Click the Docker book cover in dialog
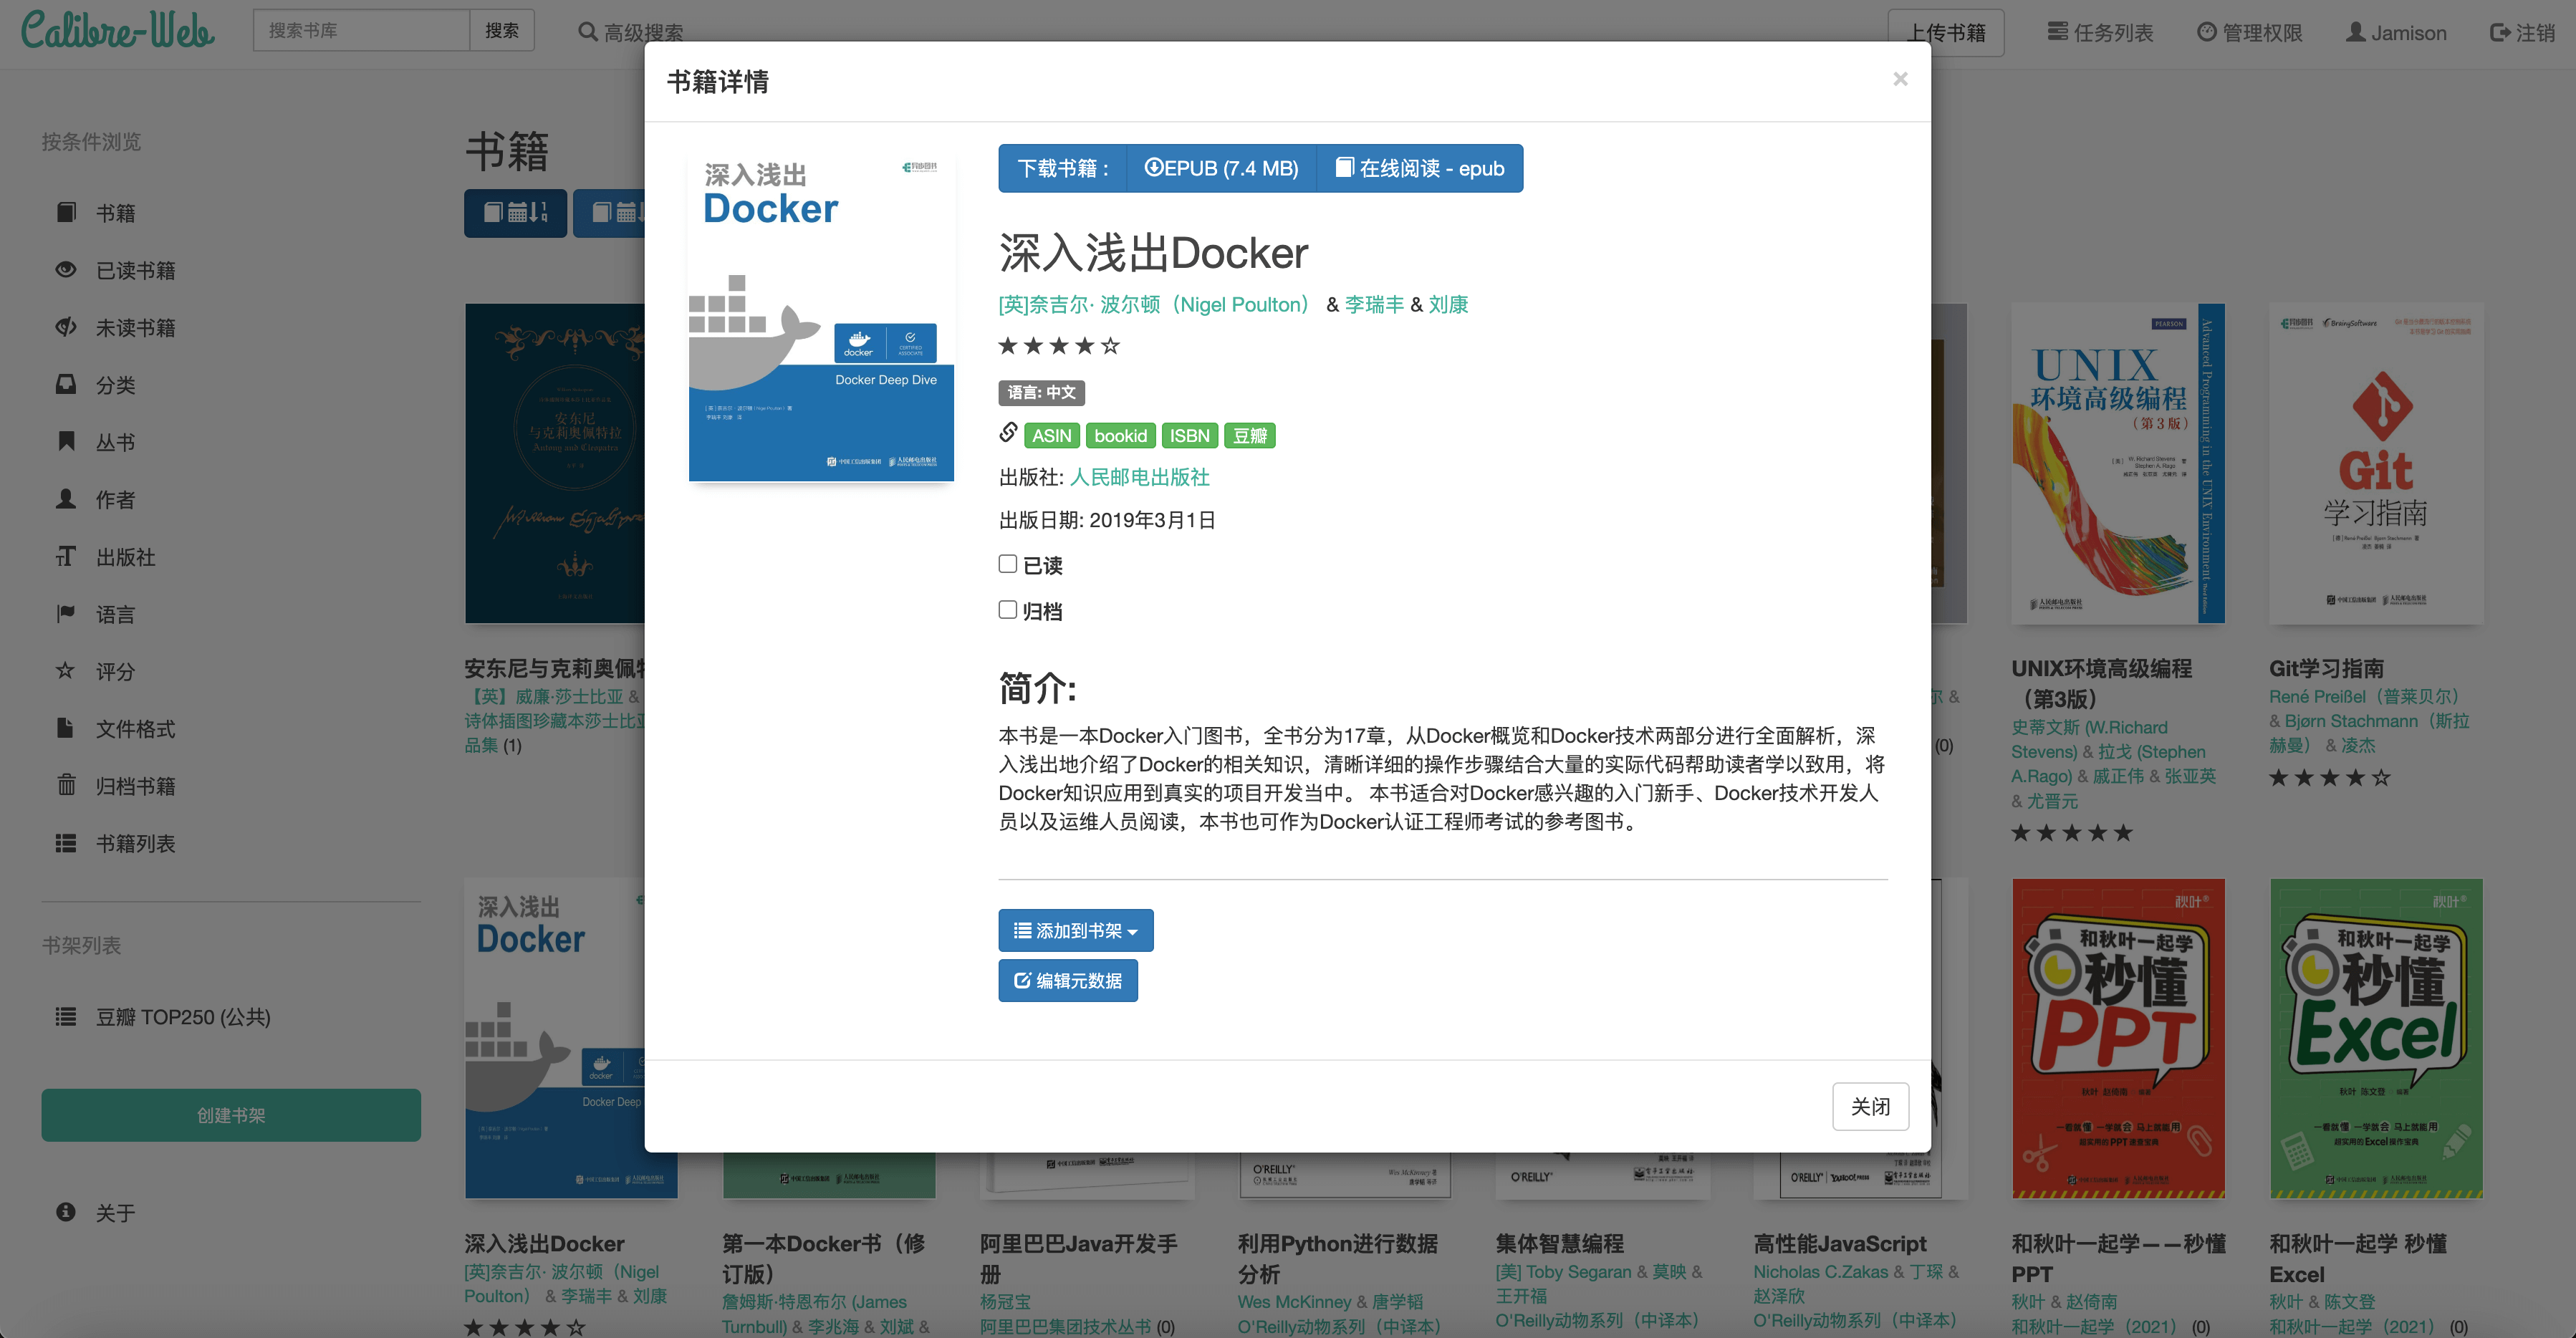Viewport: 2576px width, 1338px height. [x=821, y=316]
